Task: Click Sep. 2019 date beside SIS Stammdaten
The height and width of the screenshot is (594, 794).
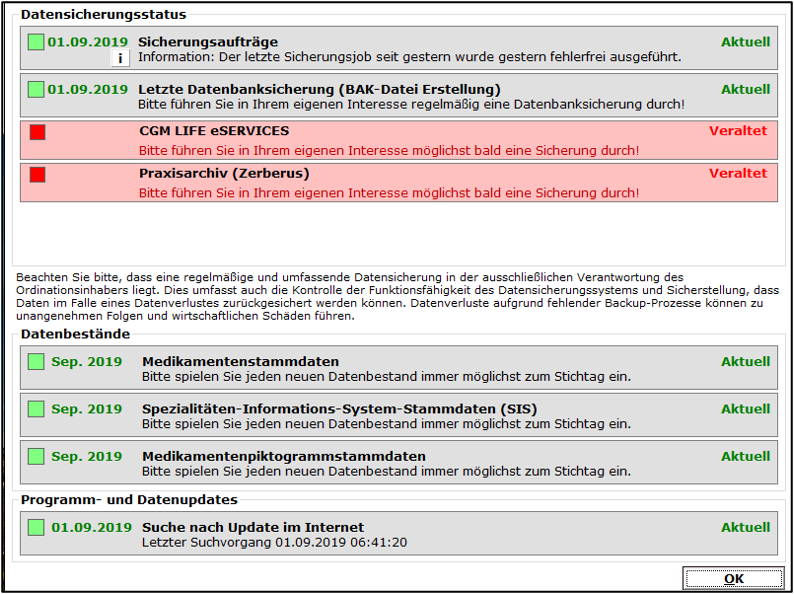Action: pyautogui.click(x=87, y=409)
